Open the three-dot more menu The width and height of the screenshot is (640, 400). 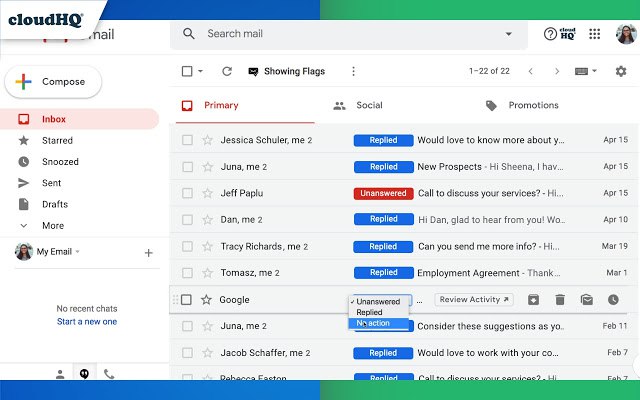353,71
